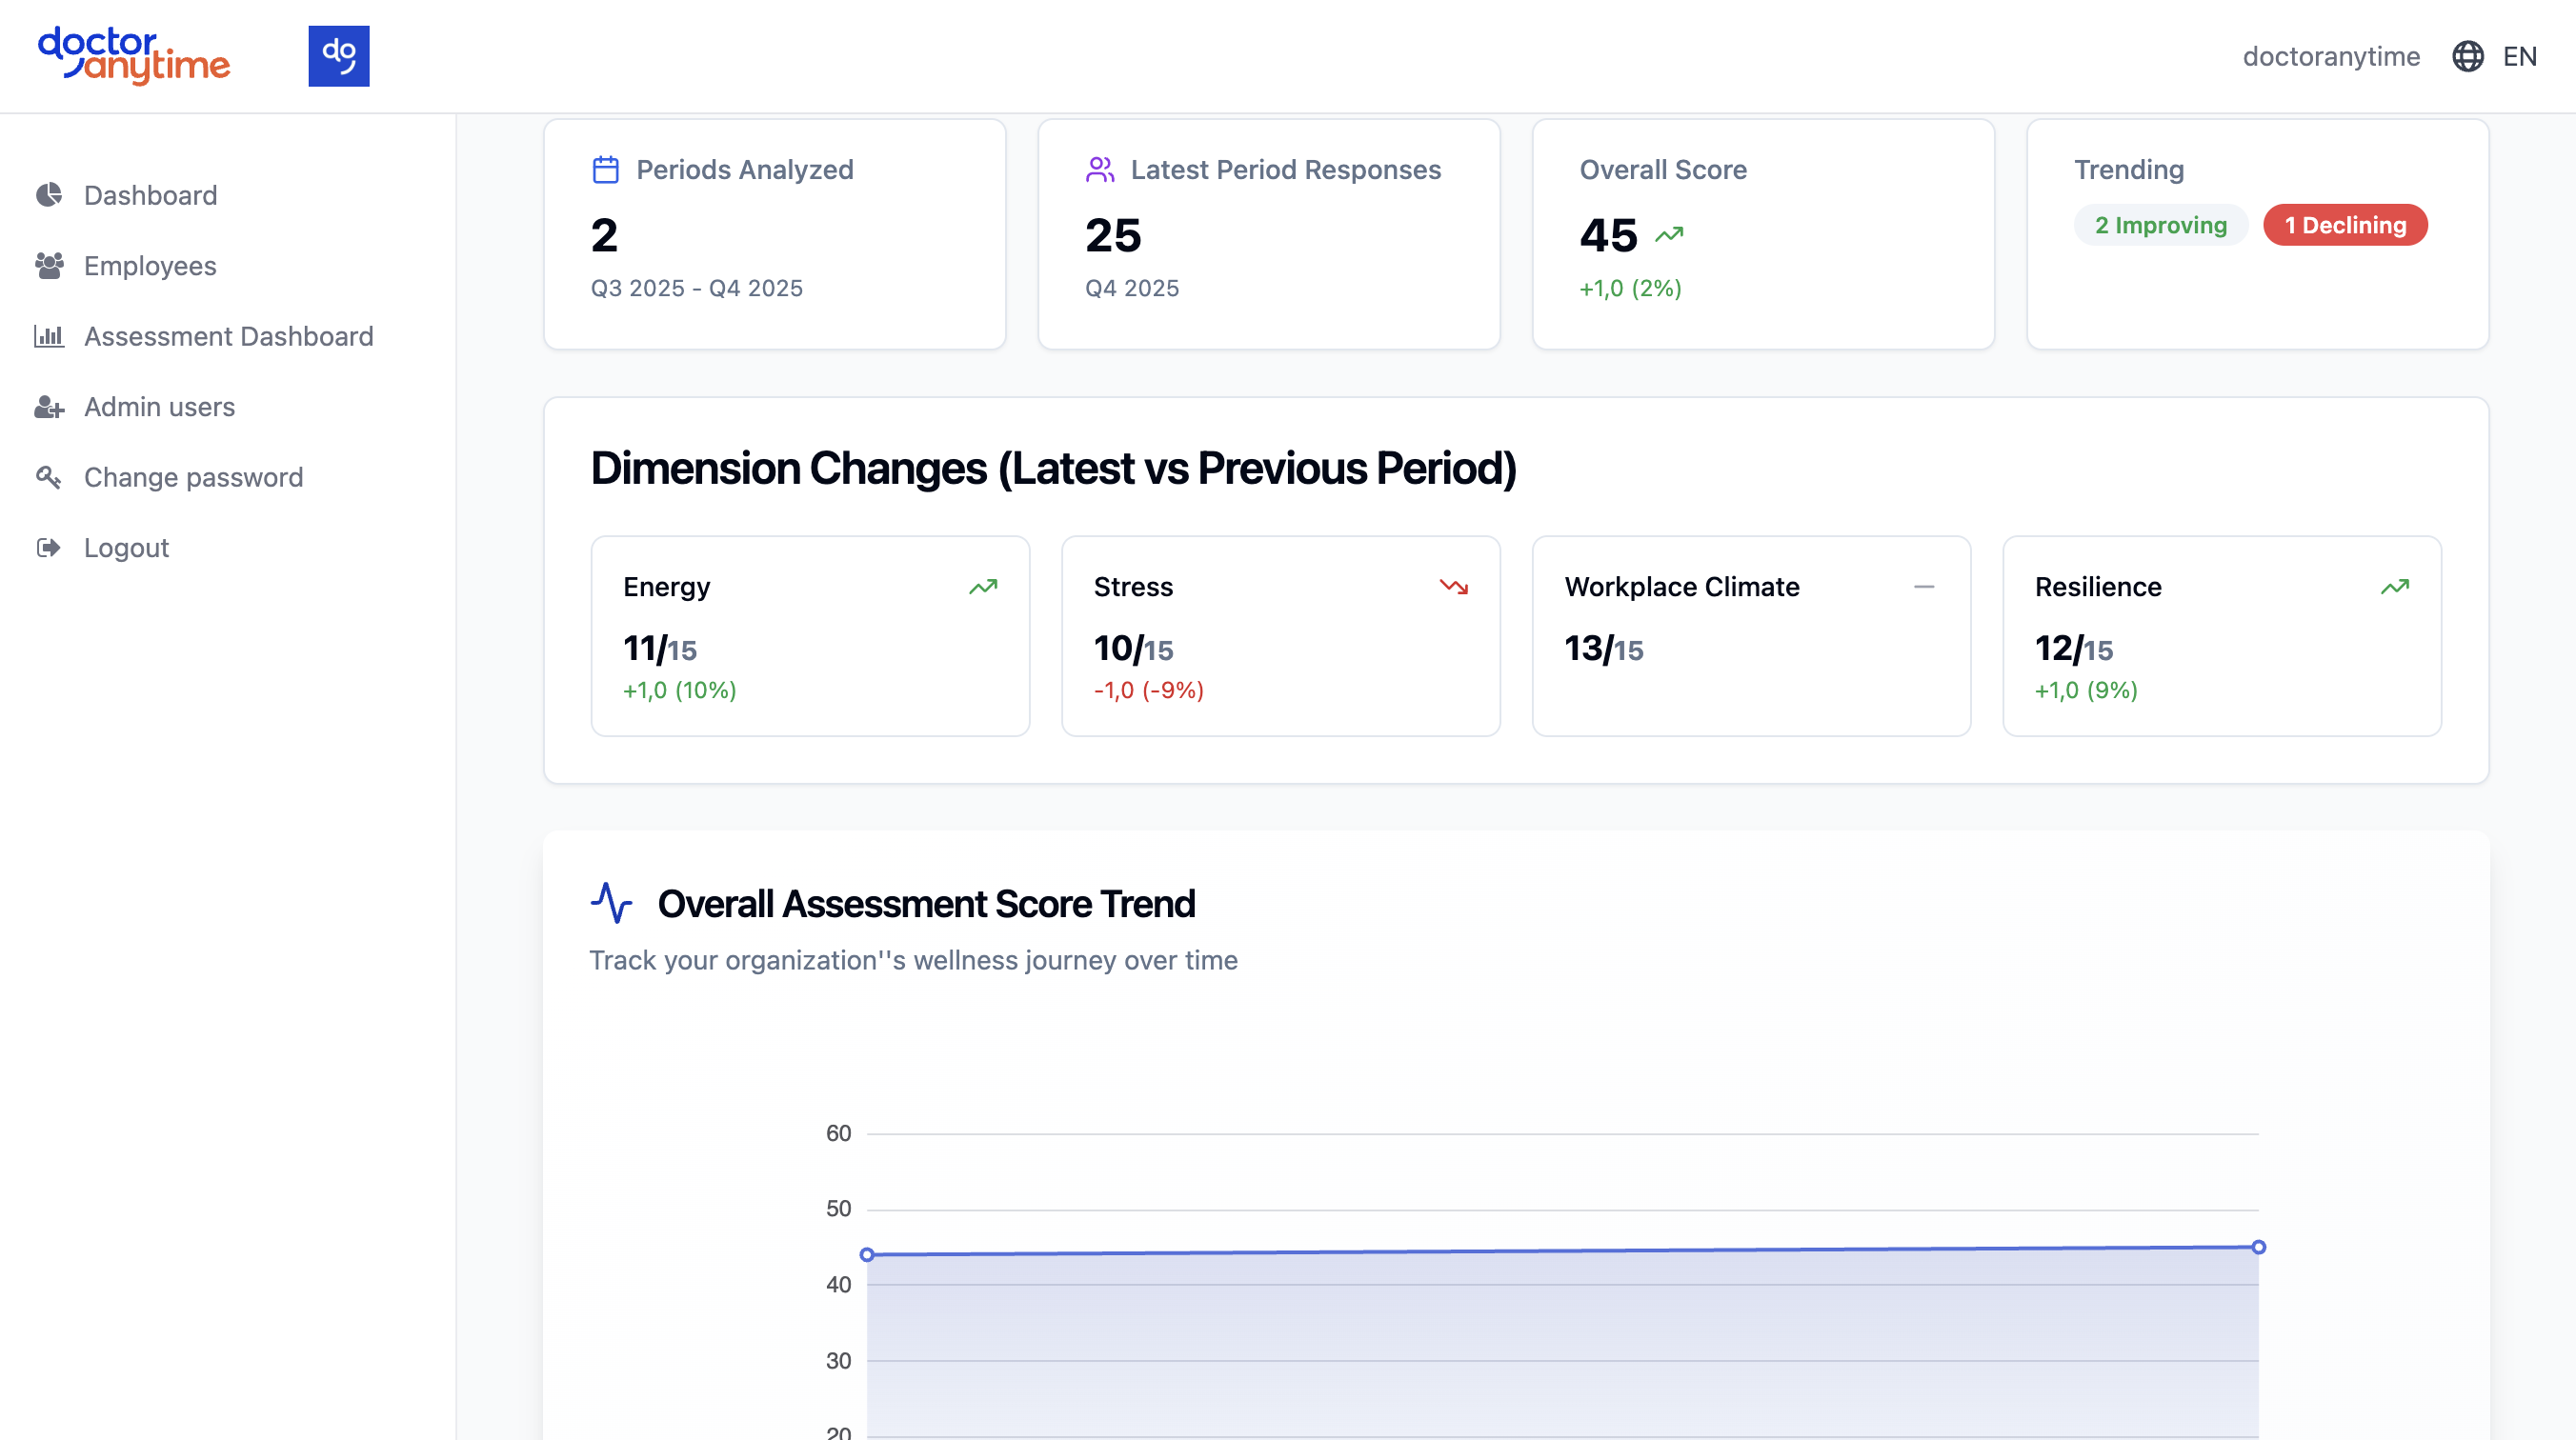Click the doctoranytime account name
The image size is (2576, 1440).
[x=2330, y=56]
